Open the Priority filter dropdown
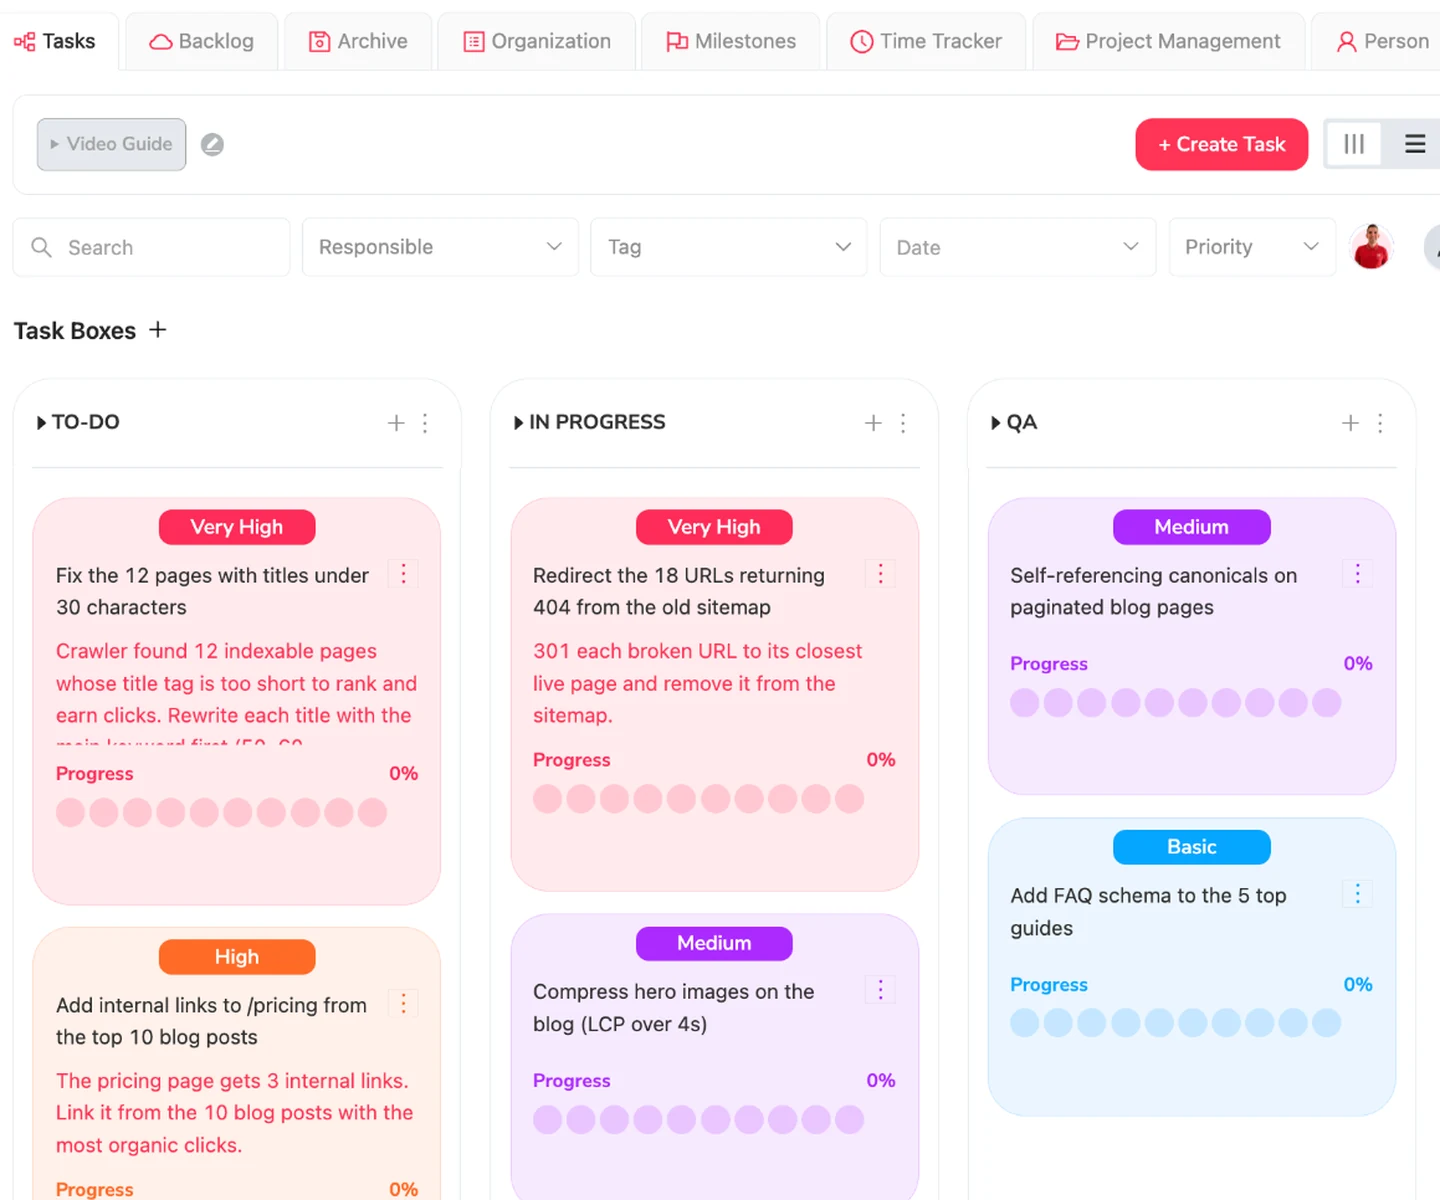1440x1200 pixels. coord(1252,247)
